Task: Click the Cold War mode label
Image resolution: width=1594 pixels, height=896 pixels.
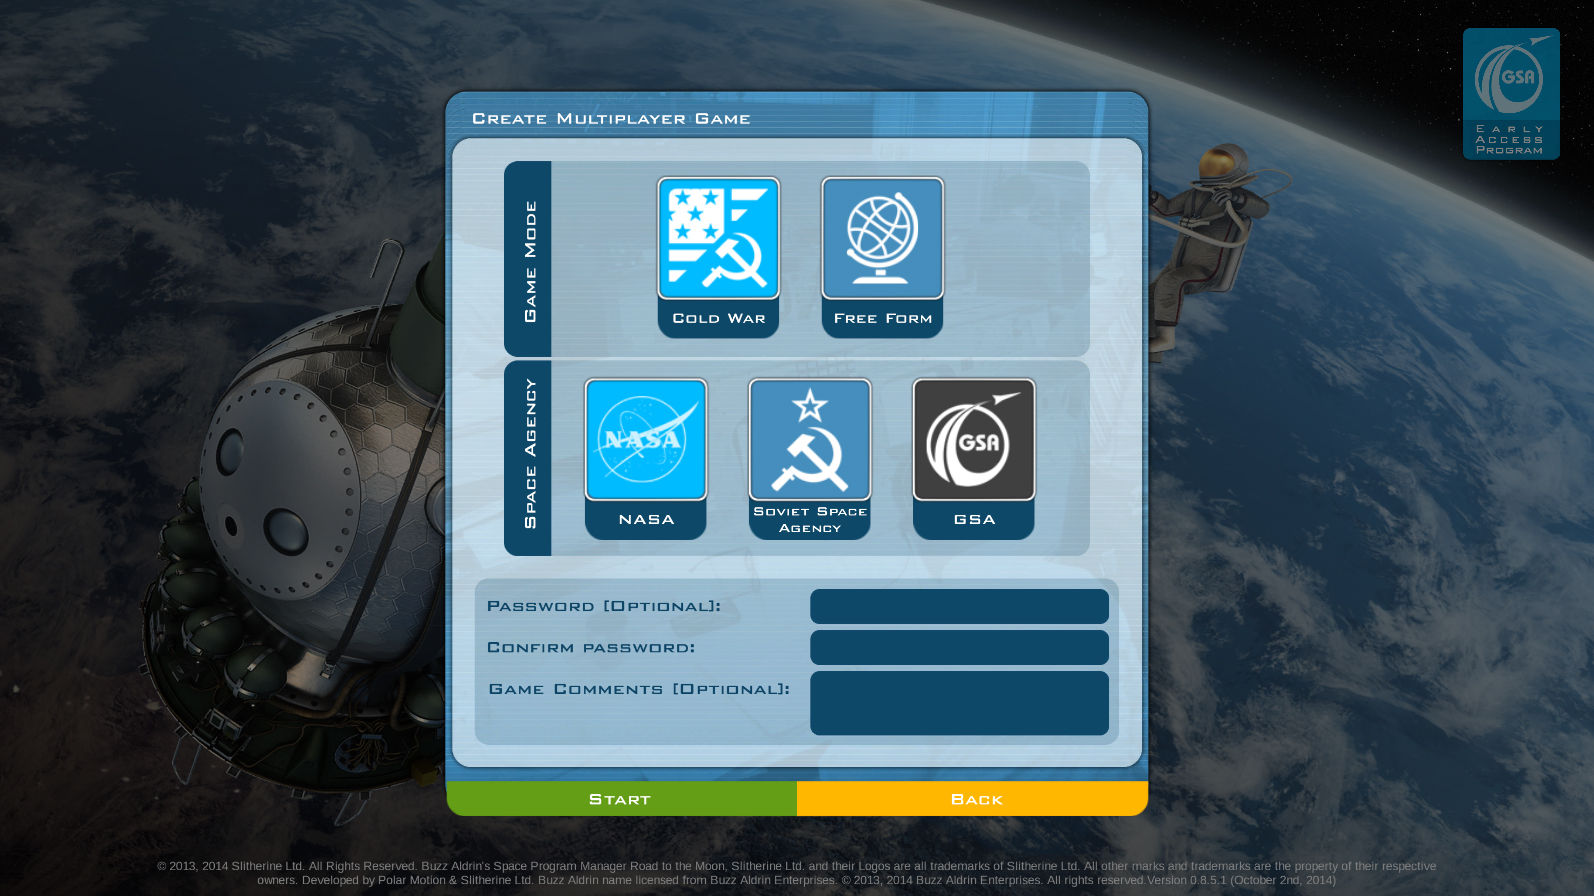Action: (x=718, y=319)
